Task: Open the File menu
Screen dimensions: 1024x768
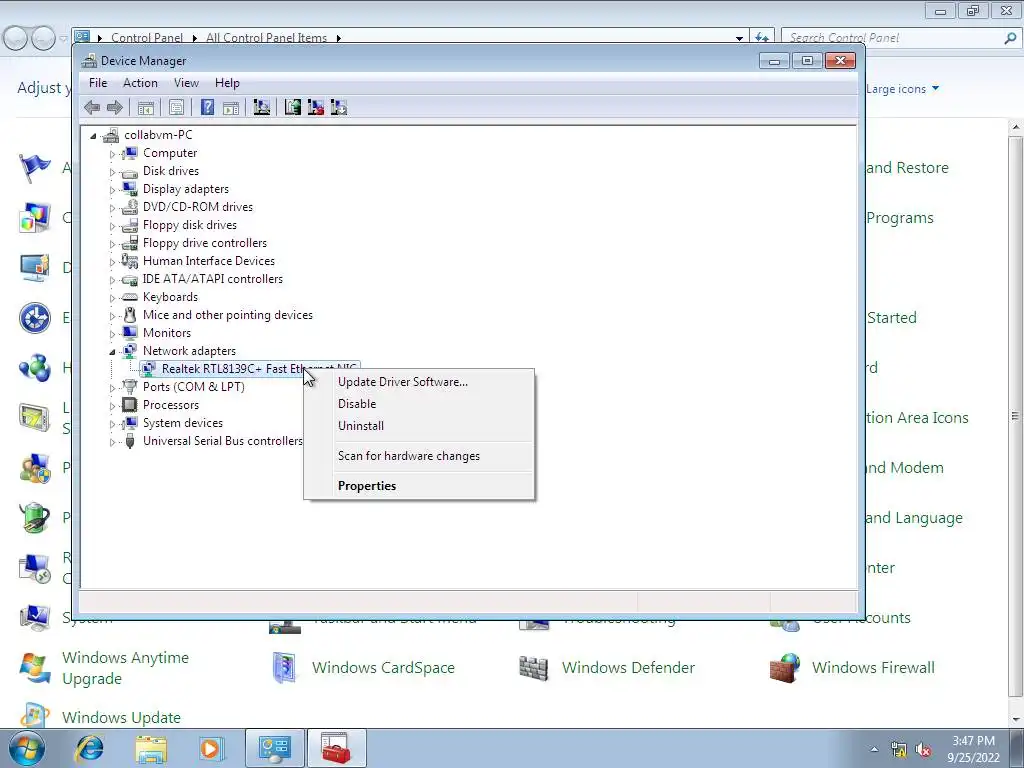Action: click(98, 83)
